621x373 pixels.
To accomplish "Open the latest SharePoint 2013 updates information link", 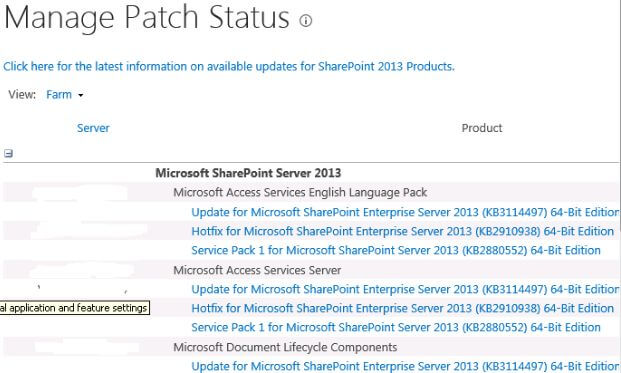I will point(229,66).
